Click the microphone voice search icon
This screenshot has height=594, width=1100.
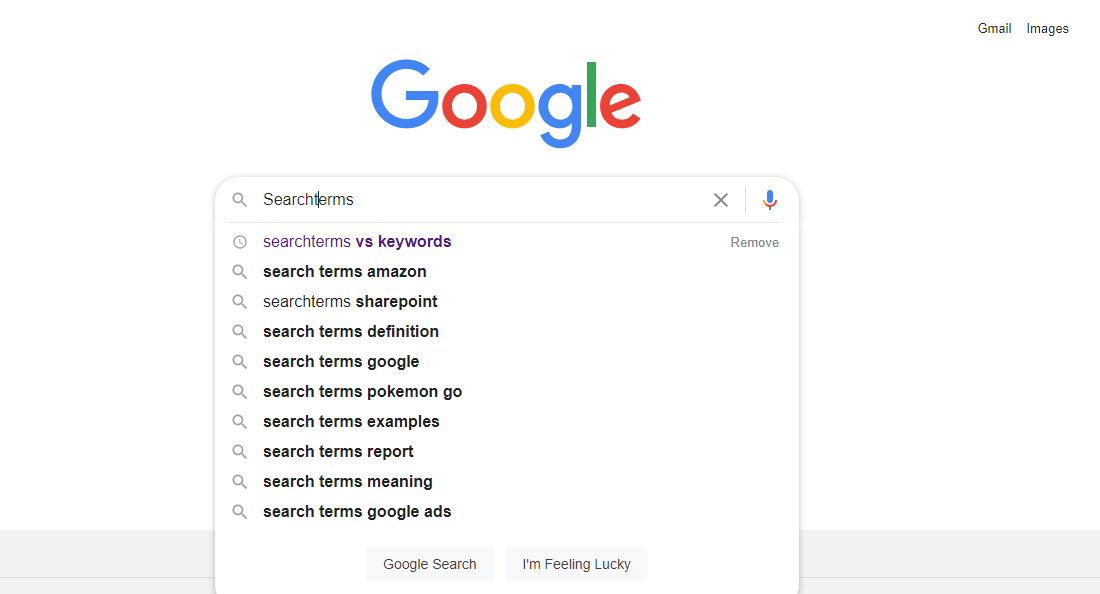pos(770,200)
